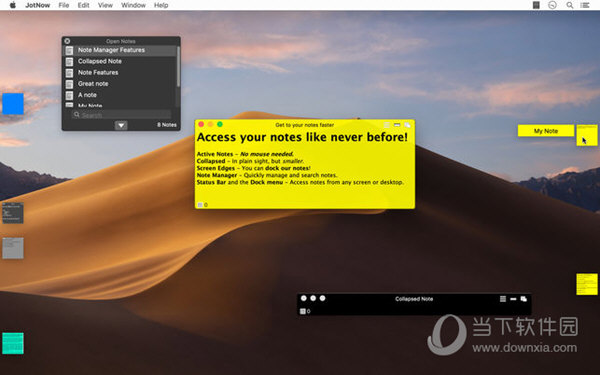Select the Collapsed Note row in list
This screenshot has height=375, width=600.
[x=120, y=61]
